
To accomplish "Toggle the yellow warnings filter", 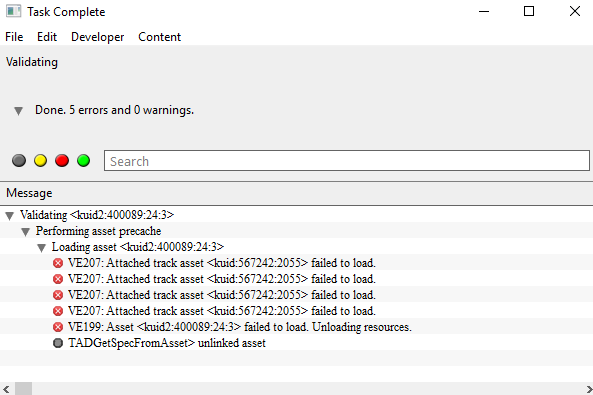I will click(x=40, y=161).
